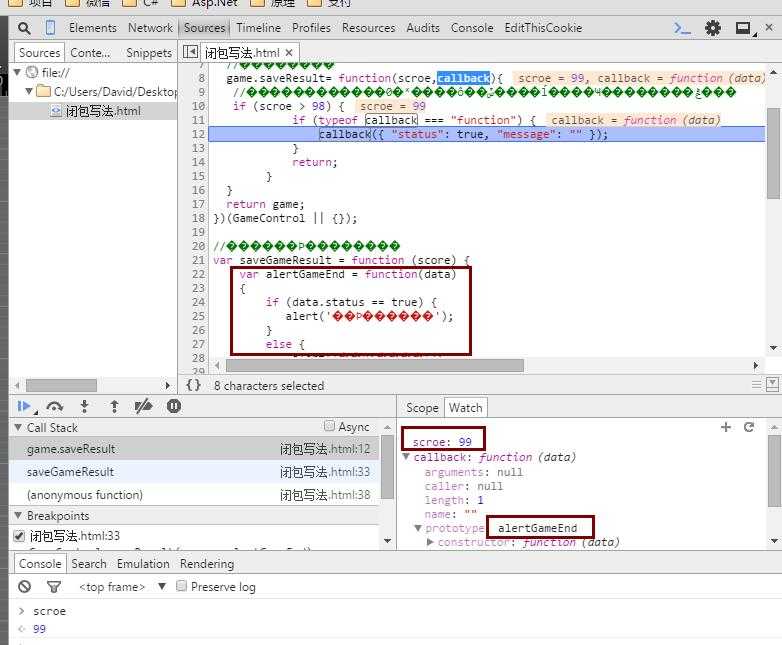Collapse the Breakpoints section
This screenshot has width=782, height=645.
pos(18,515)
